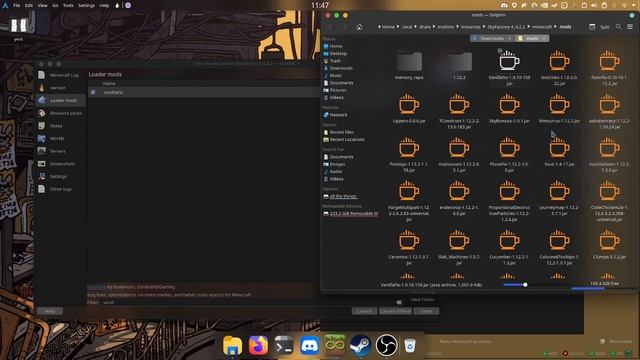Select the ForgeMultipart jar file
This screenshot has width=640, height=360.
[x=409, y=201]
